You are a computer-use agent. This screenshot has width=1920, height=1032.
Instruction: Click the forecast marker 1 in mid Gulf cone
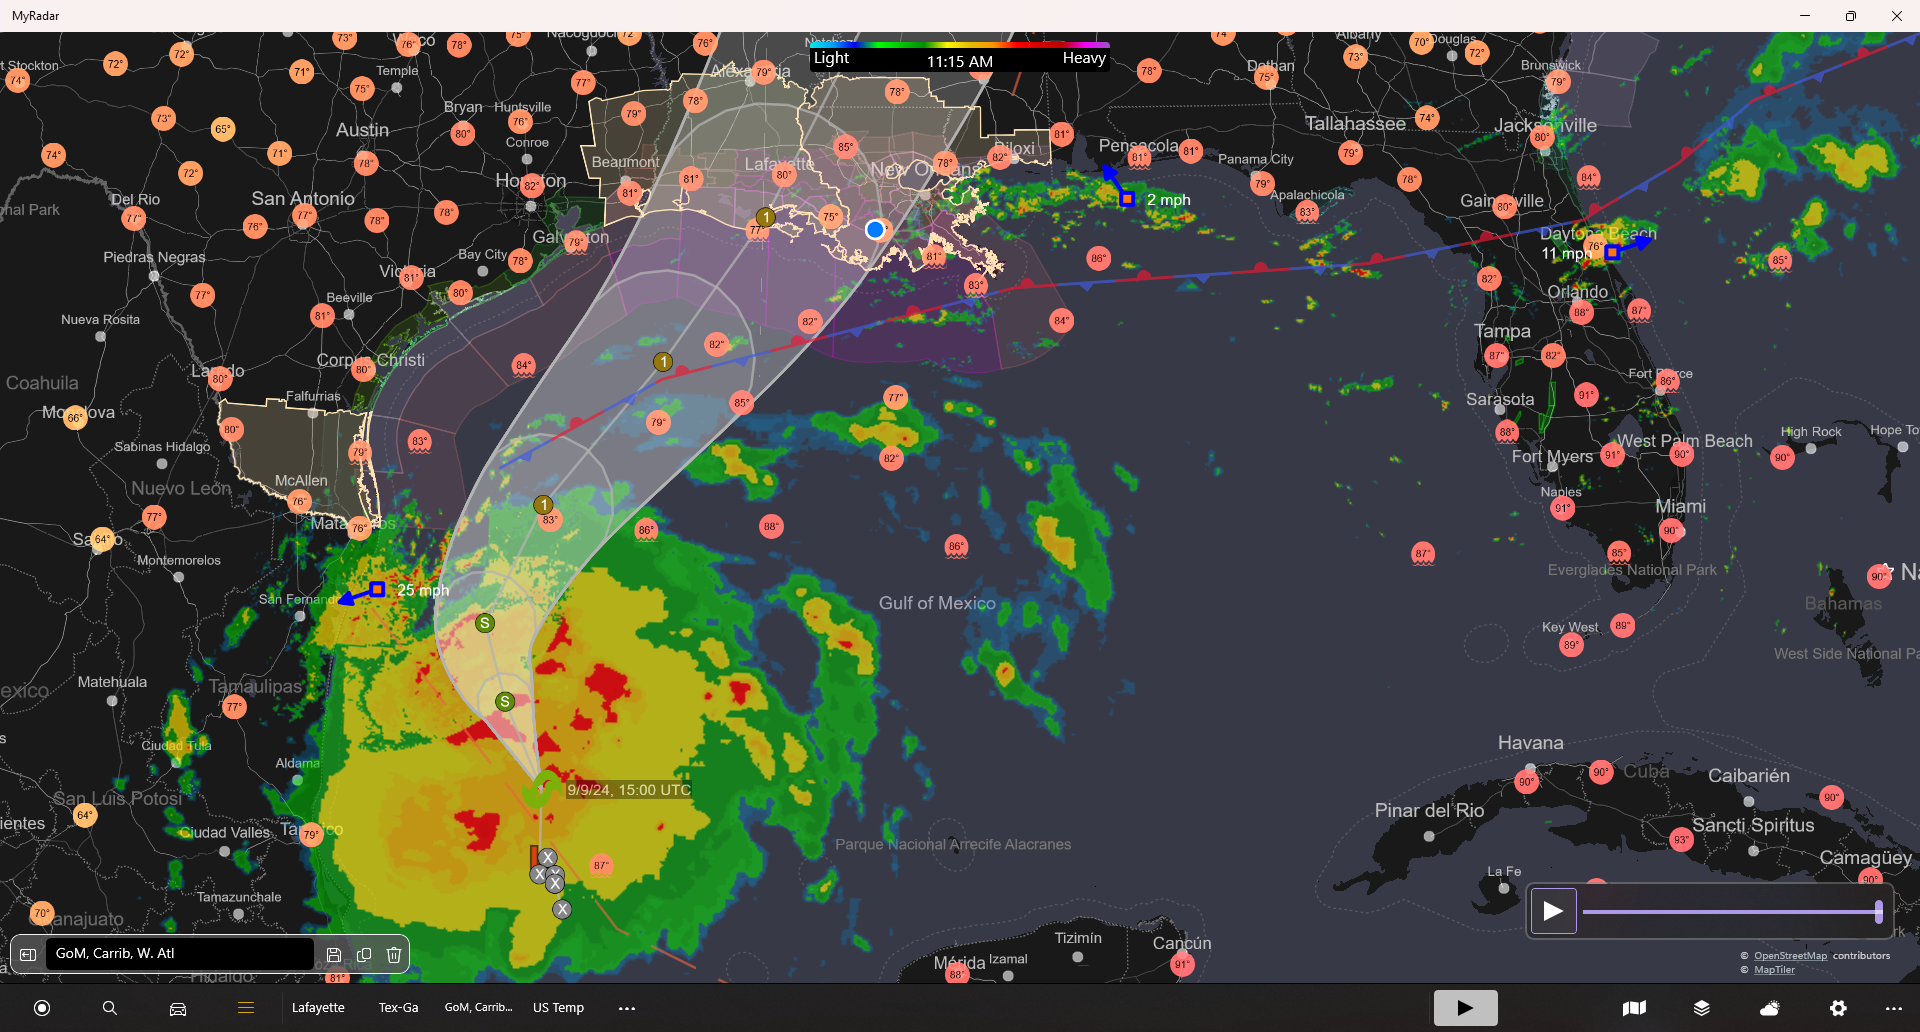click(663, 362)
